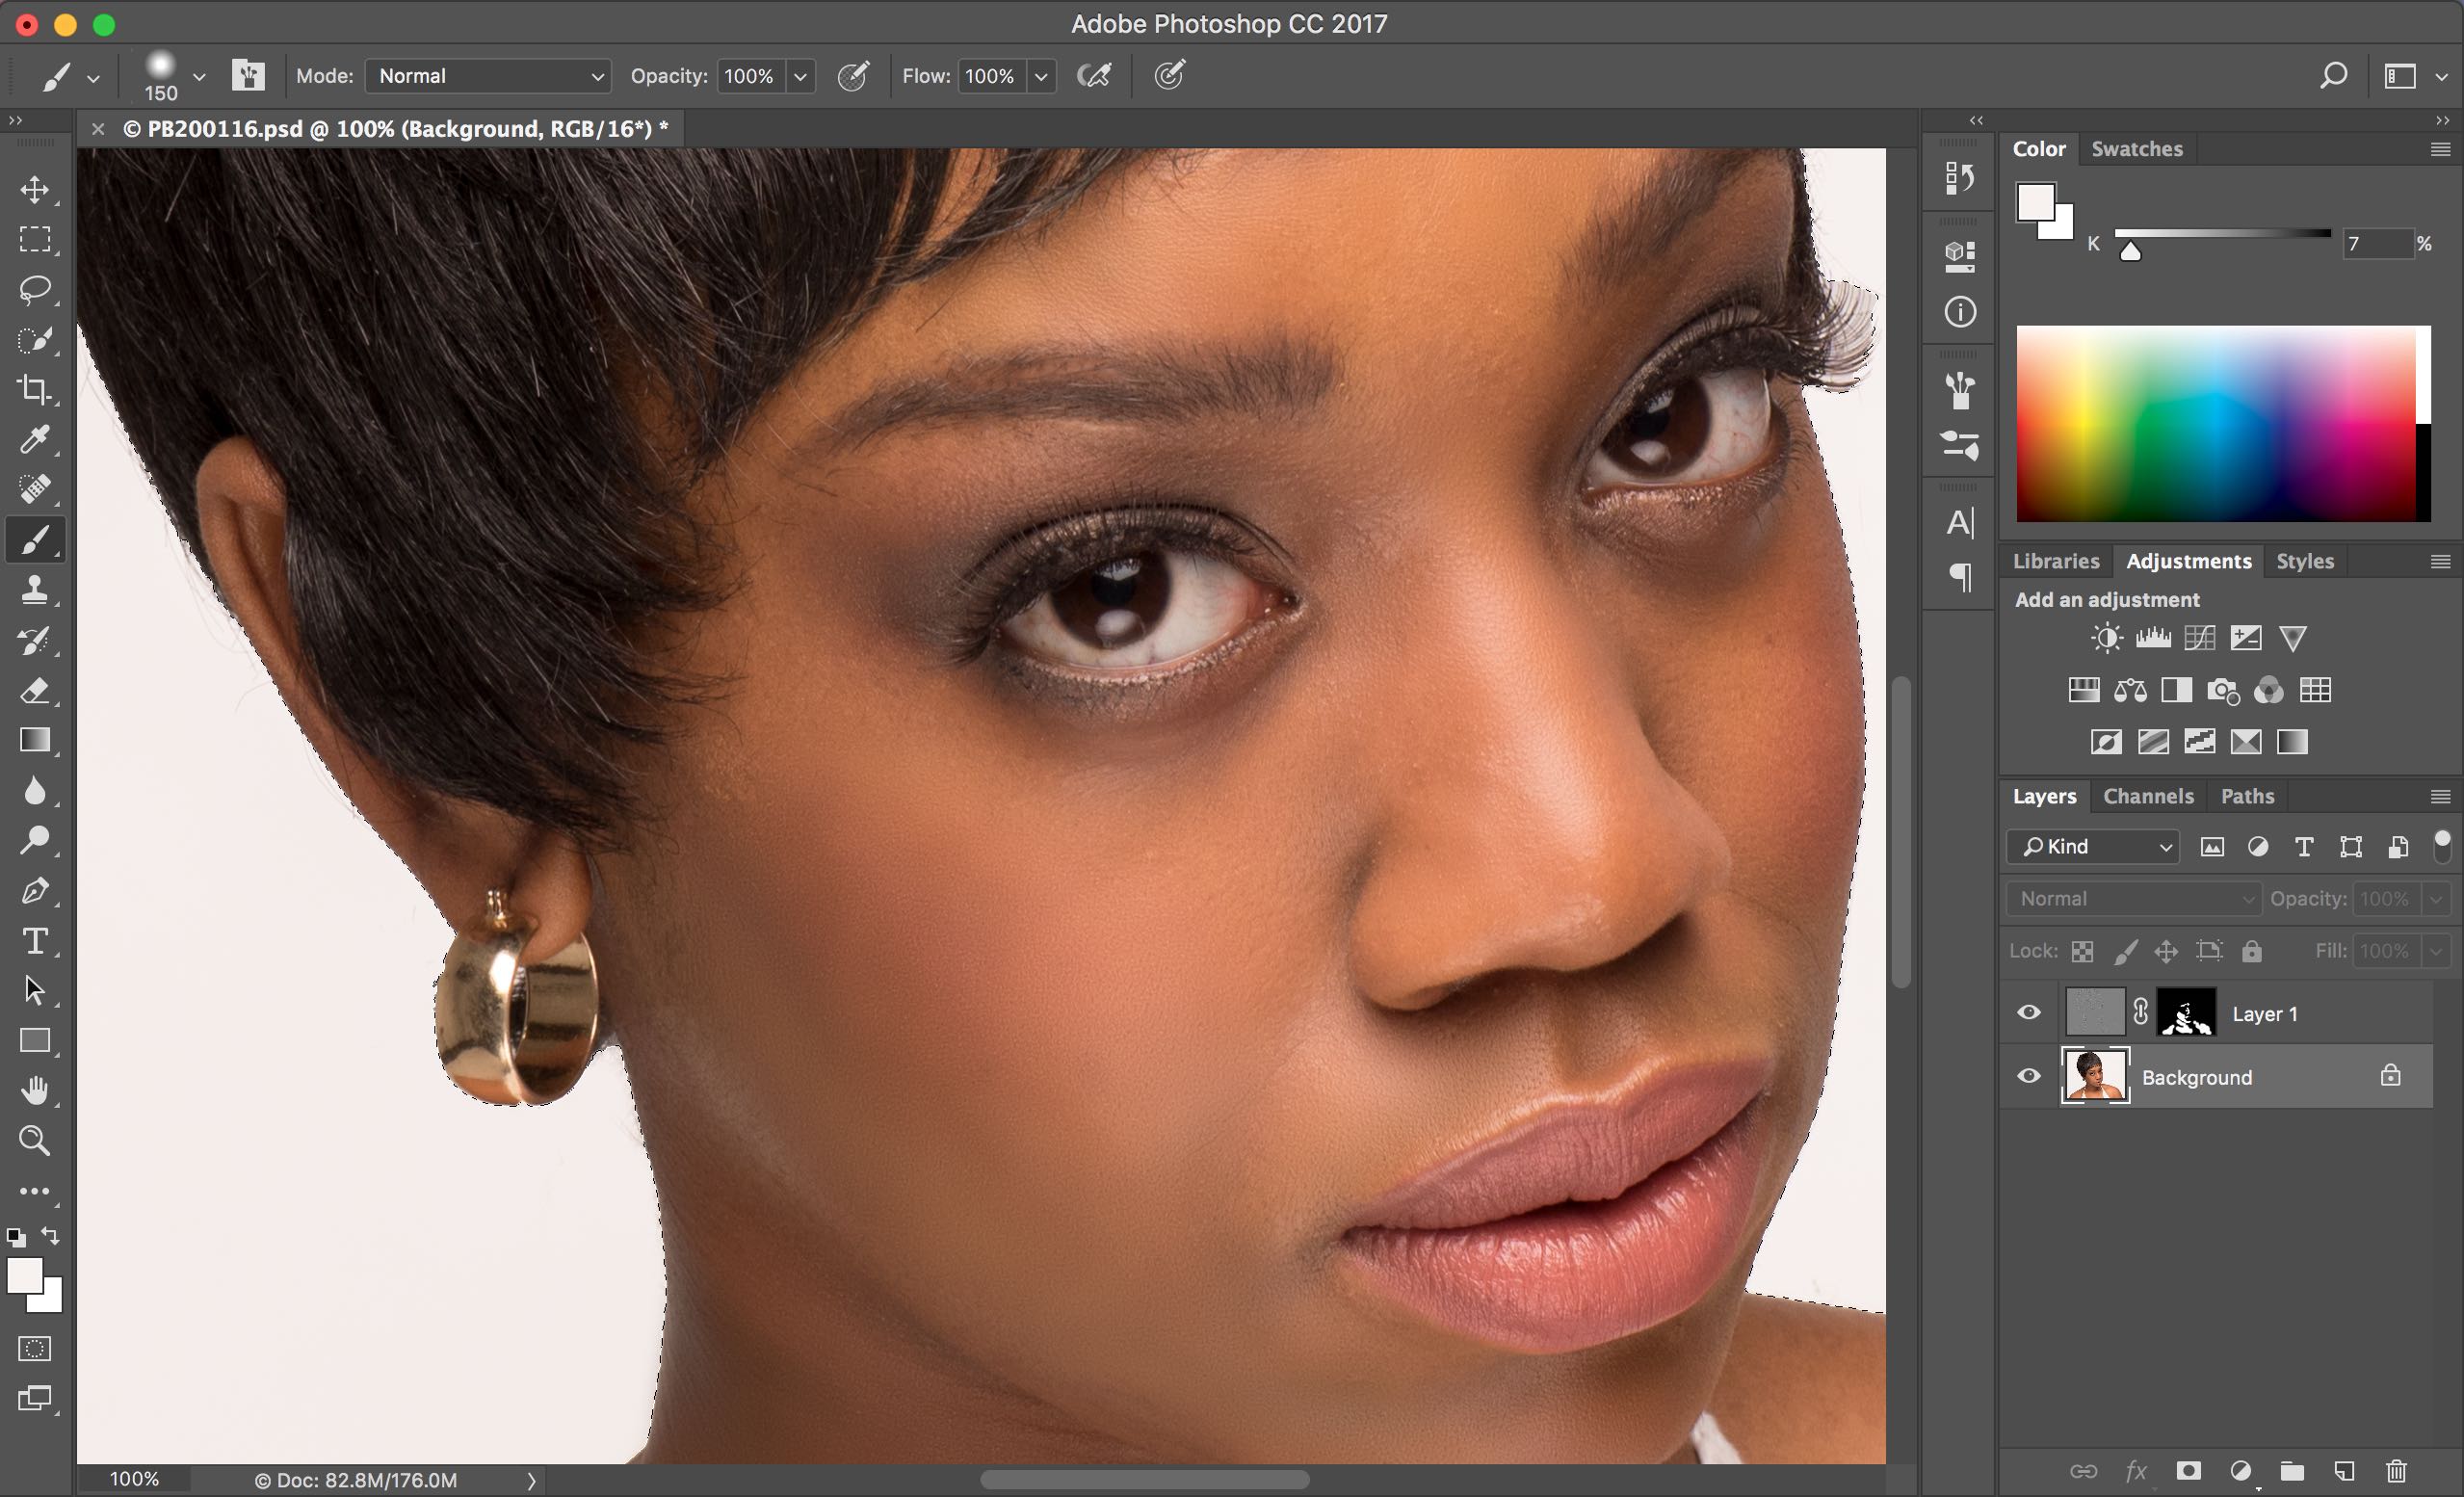Enable the lock transparent pixels option
The width and height of the screenshot is (2464, 1497).
click(2083, 950)
